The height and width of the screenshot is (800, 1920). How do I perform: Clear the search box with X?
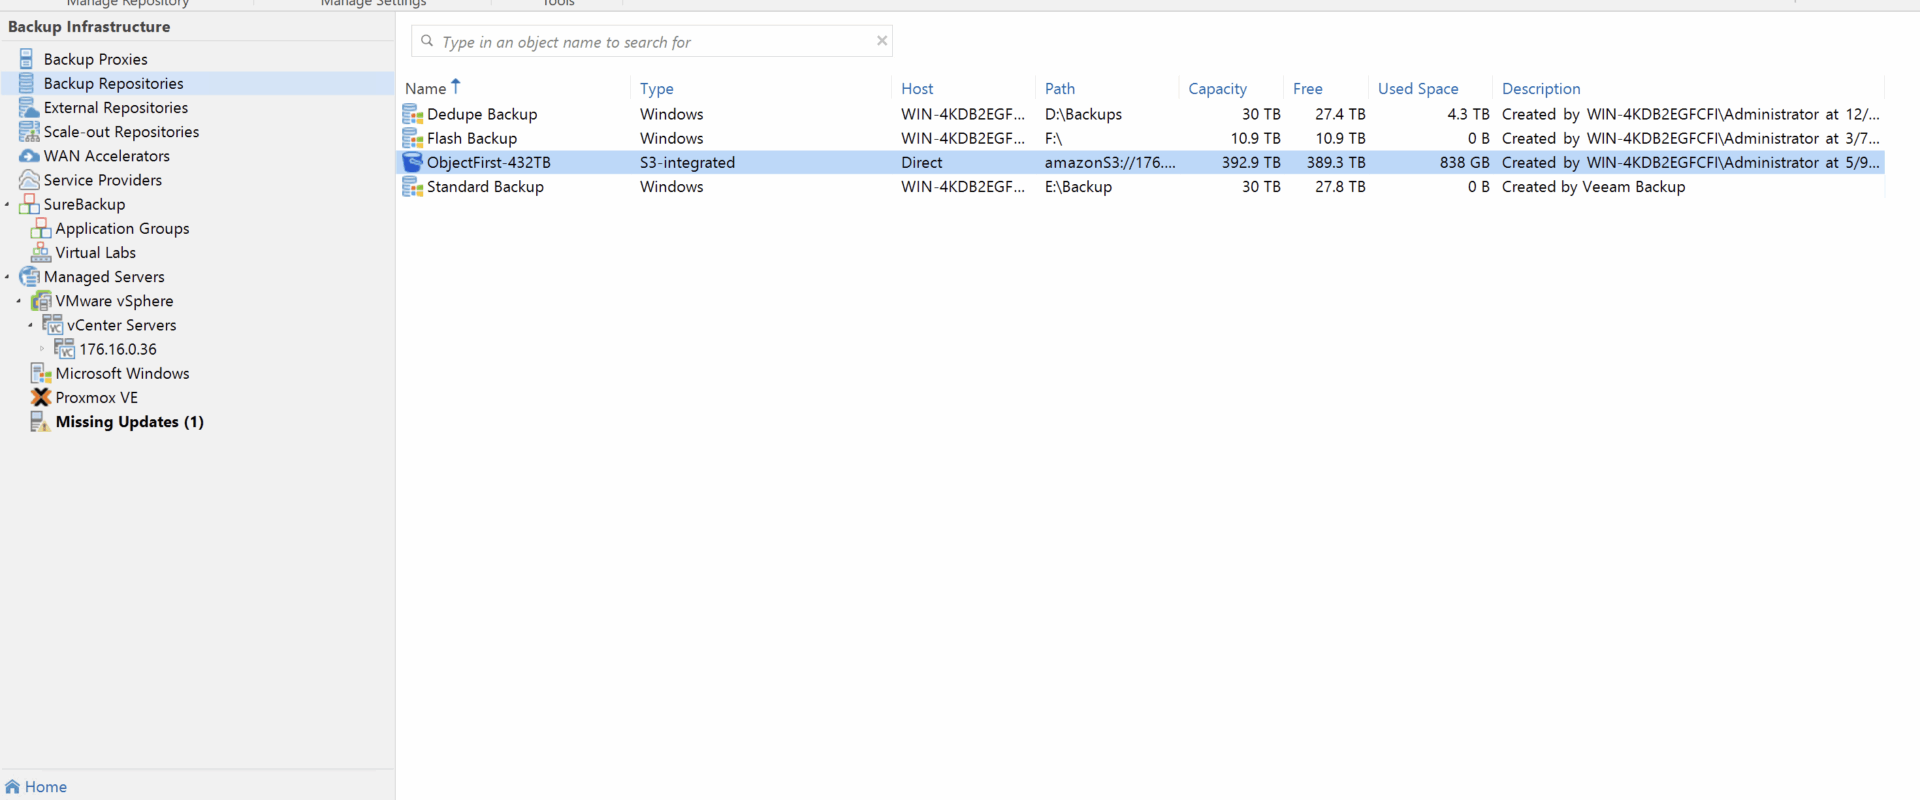click(x=882, y=41)
